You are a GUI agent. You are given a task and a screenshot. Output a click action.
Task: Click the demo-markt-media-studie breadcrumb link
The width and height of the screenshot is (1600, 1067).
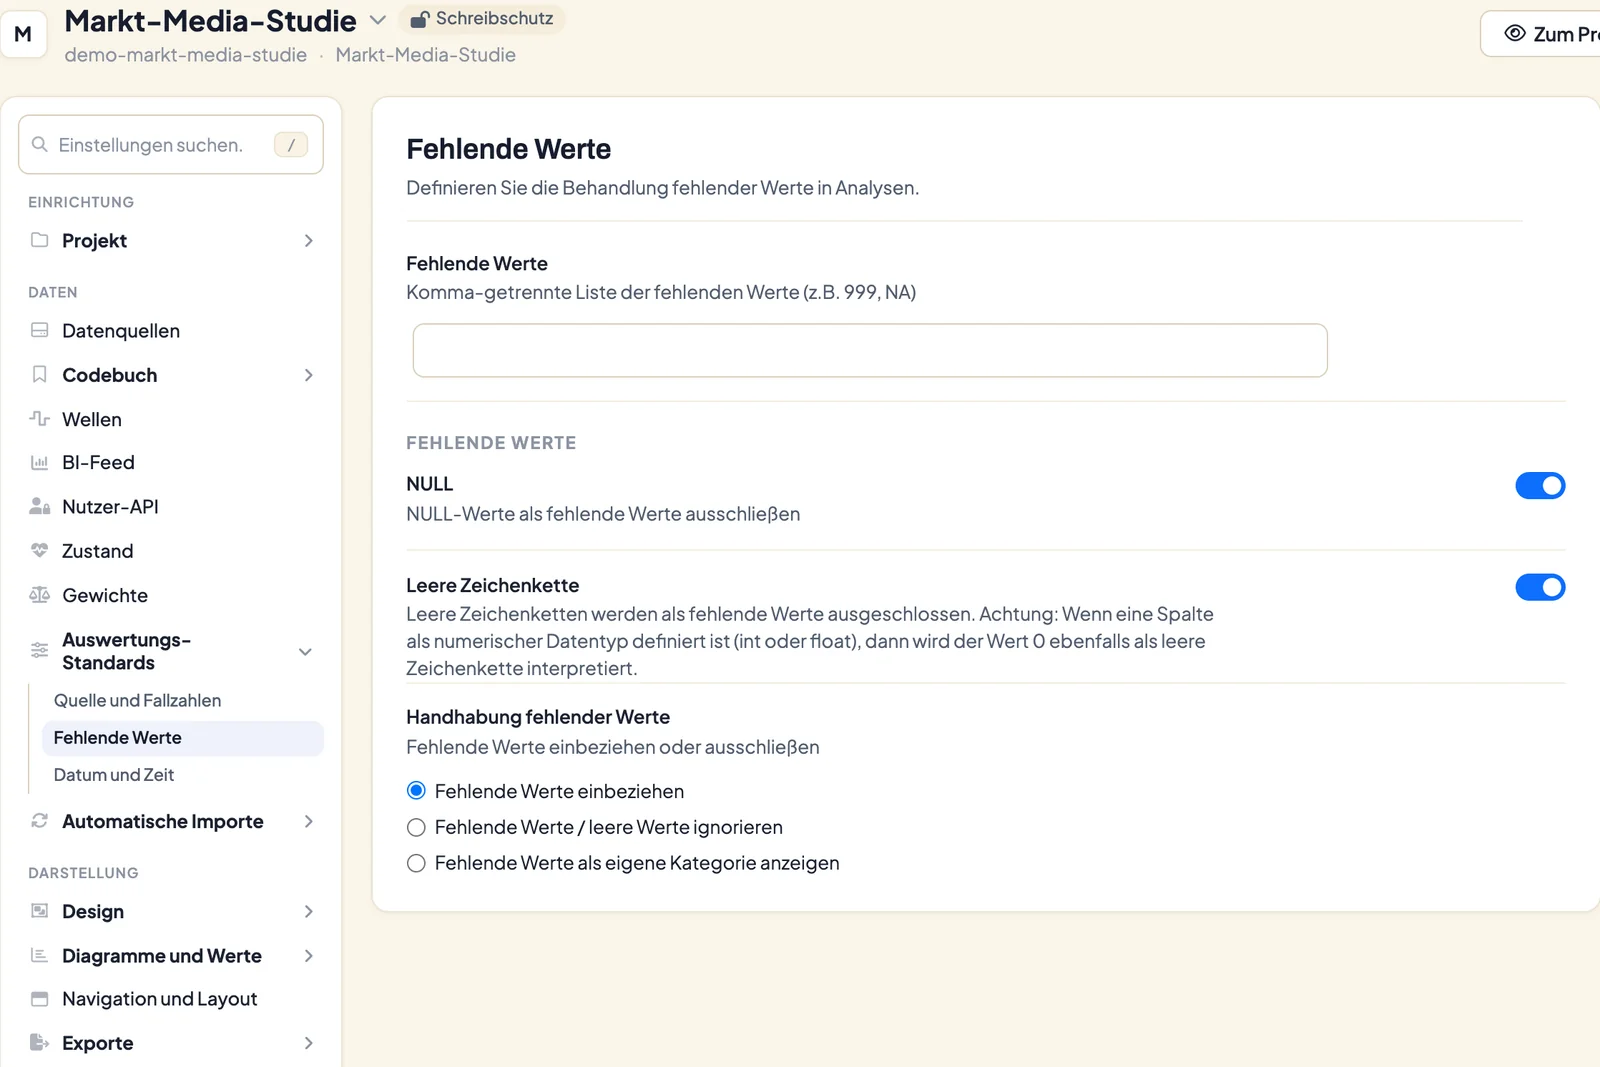[x=186, y=55]
